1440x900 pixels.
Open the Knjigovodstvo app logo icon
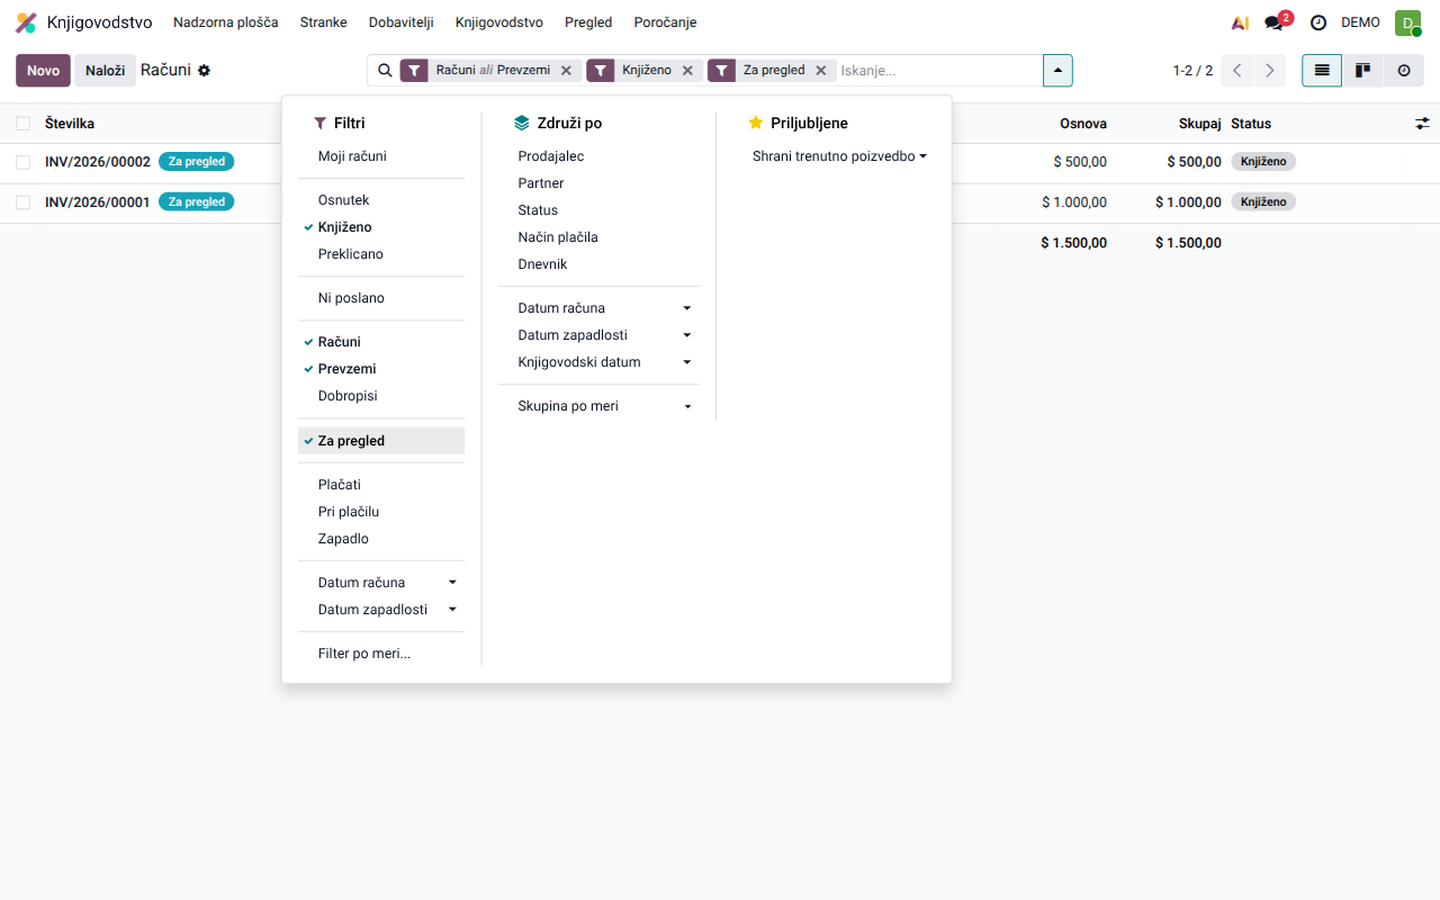pos(26,22)
